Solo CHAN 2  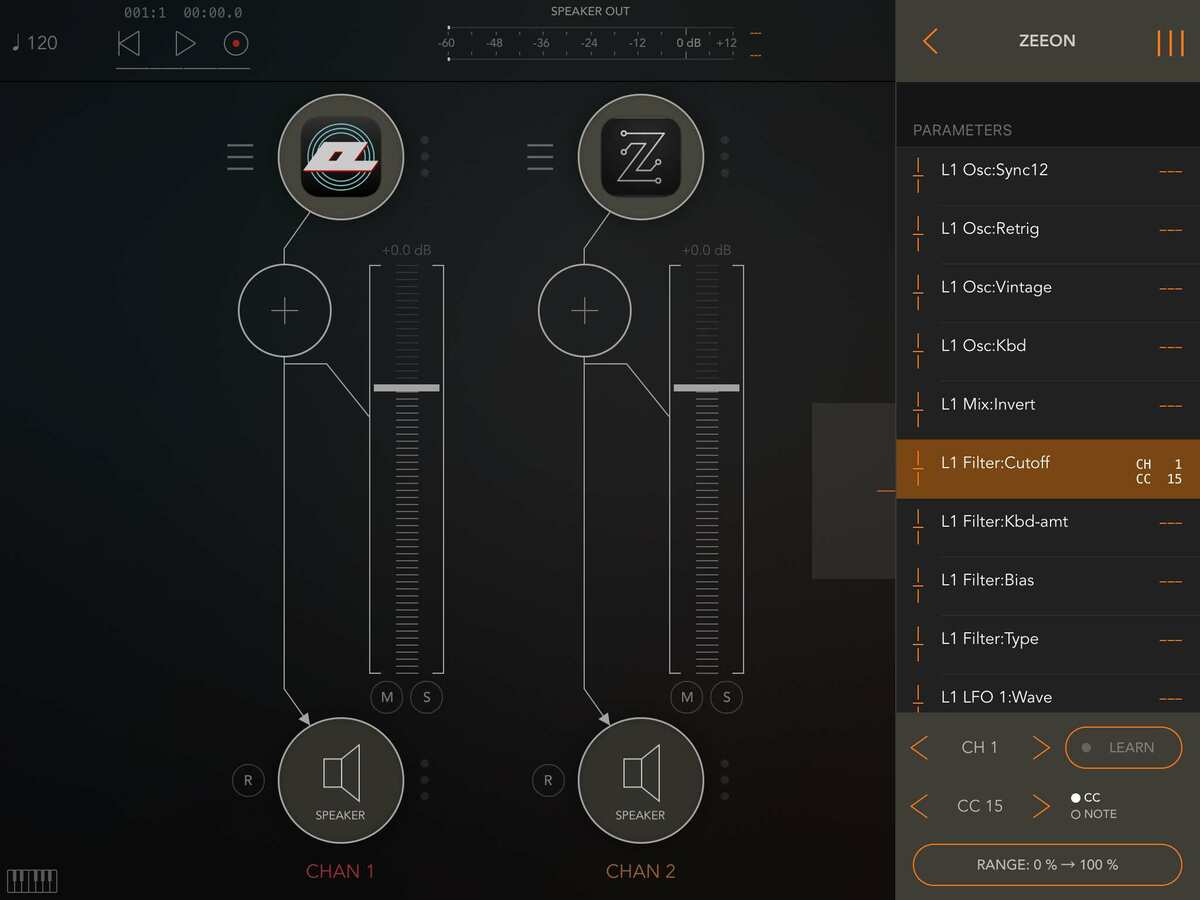[x=727, y=697]
